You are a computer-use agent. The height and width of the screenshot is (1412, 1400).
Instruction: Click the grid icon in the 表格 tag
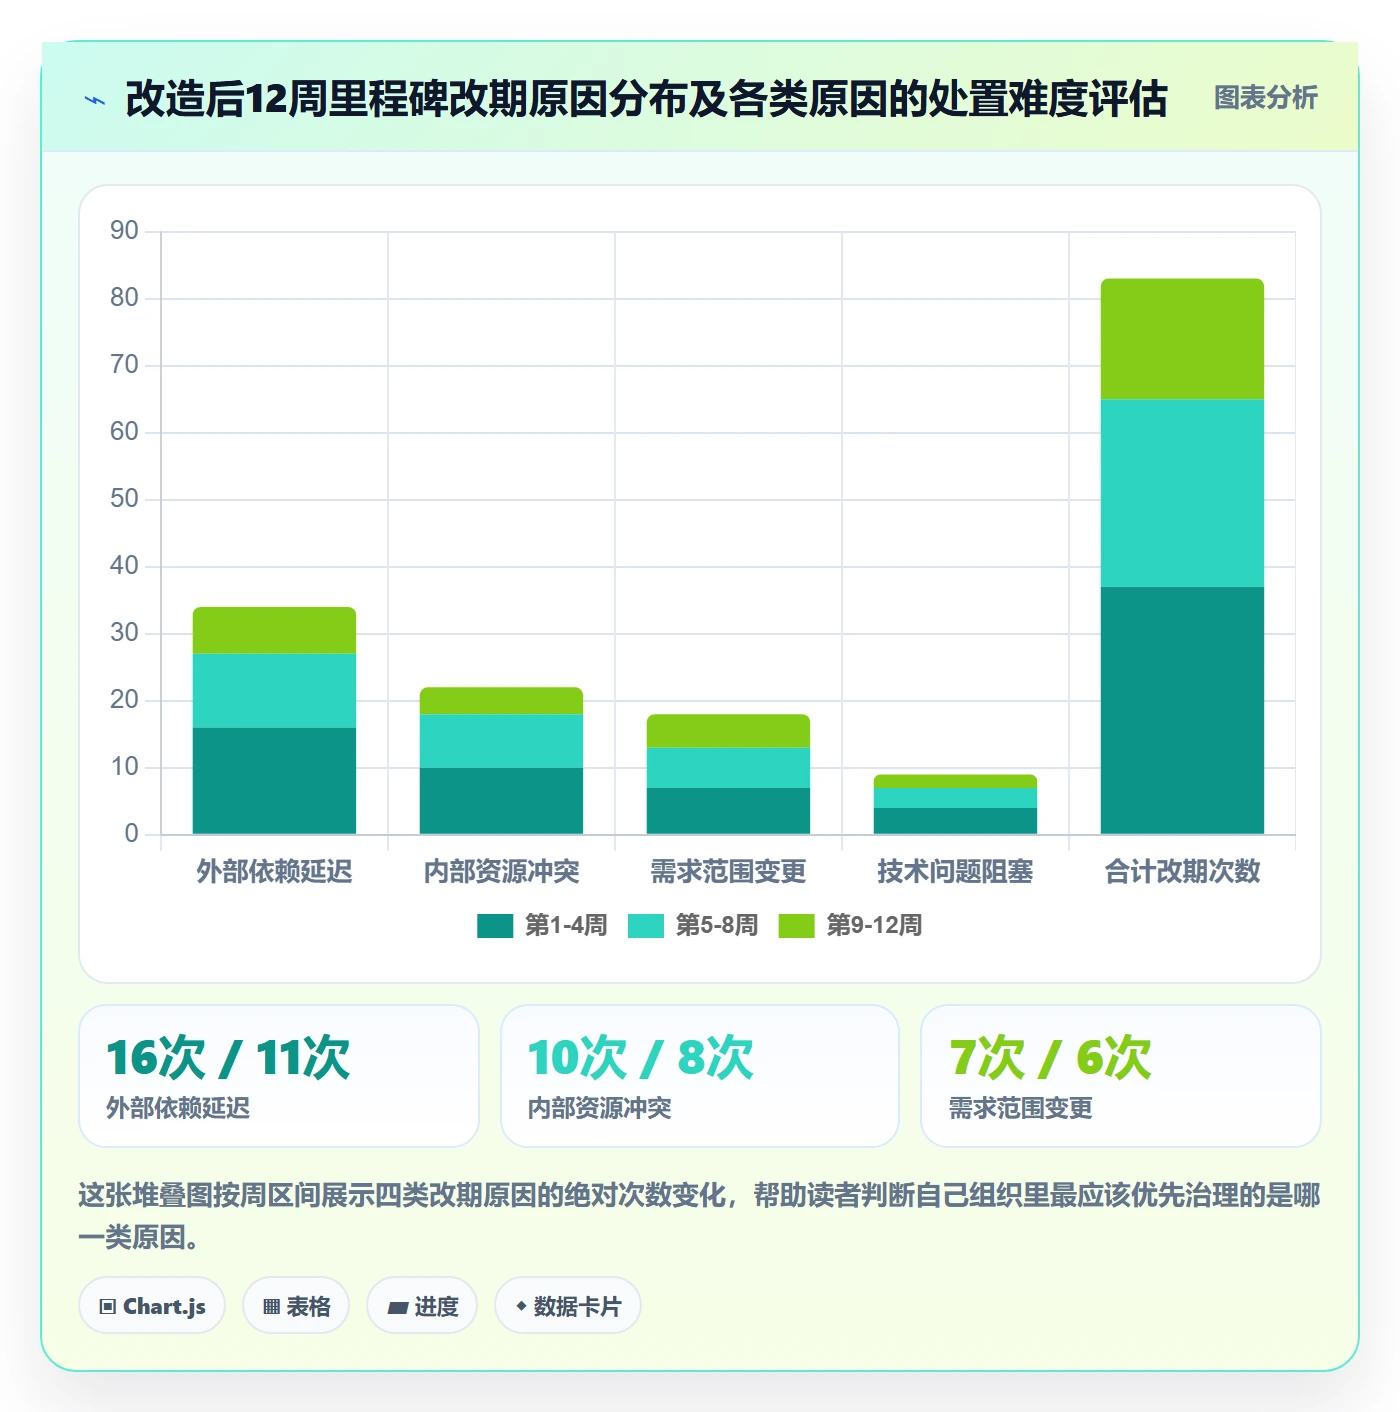271,1306
